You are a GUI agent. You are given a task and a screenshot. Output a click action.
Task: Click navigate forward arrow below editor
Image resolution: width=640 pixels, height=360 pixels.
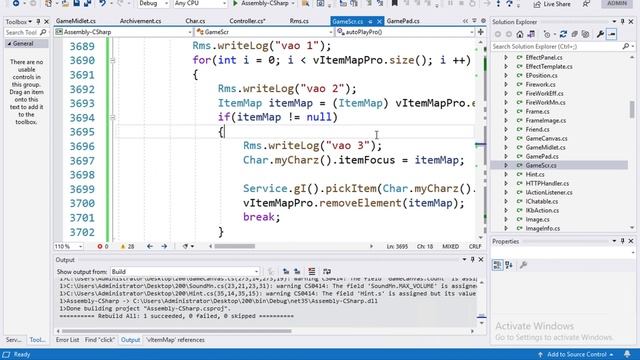click(164, 246)
